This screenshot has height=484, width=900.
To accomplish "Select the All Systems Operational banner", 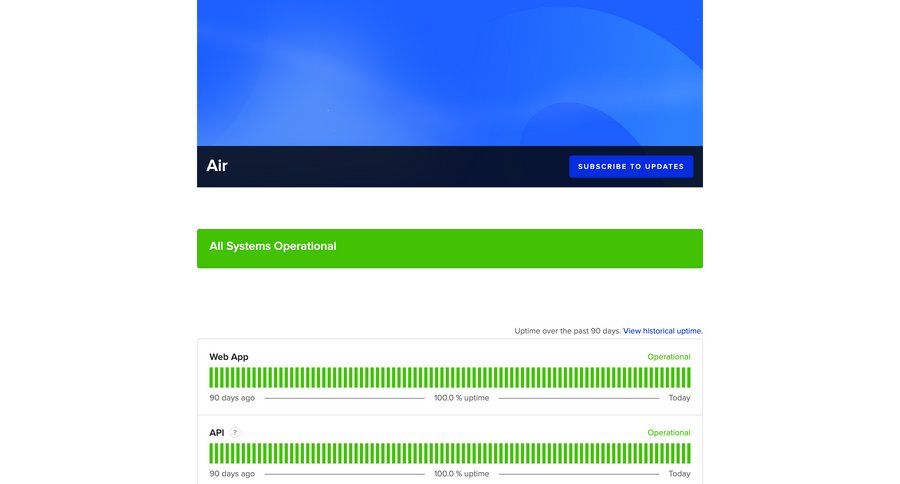I will click(450, 249).
